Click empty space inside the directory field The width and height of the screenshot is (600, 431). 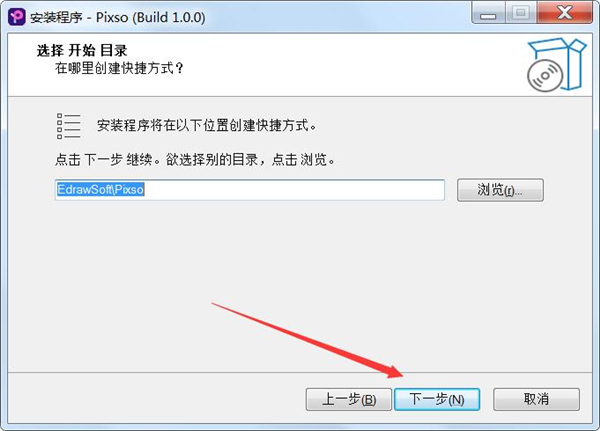point(294,189)
